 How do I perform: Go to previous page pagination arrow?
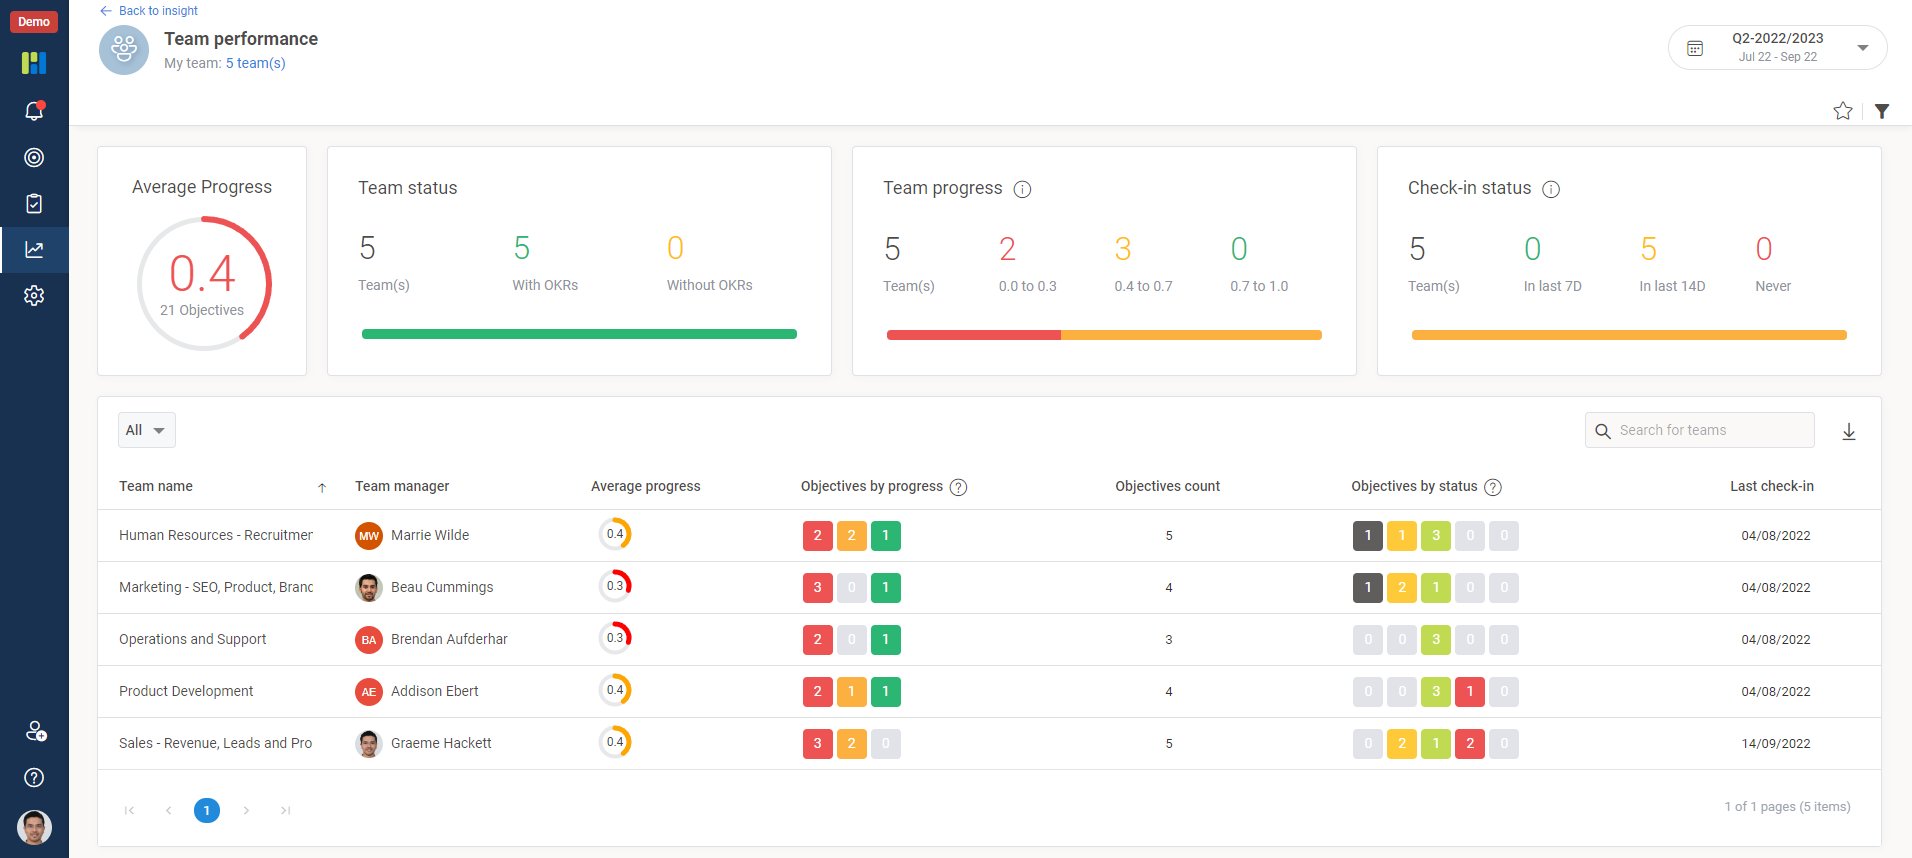[x=168, y=810]
